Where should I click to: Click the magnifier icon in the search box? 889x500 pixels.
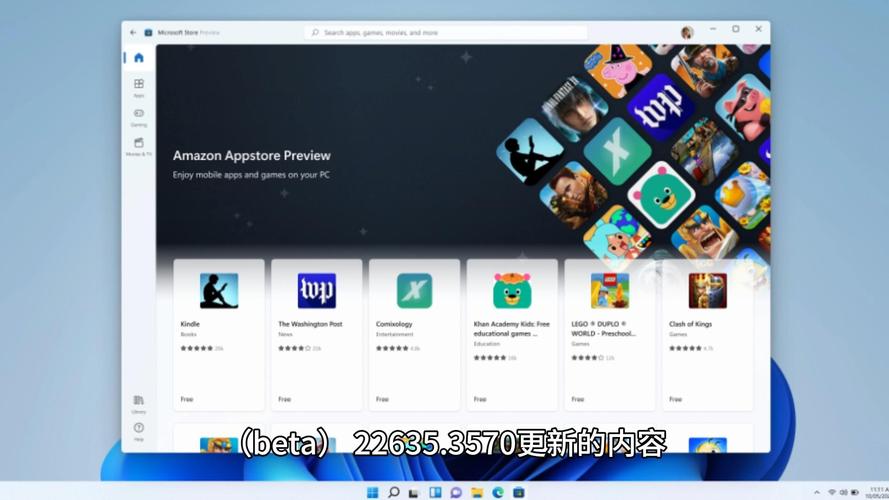pos(315,32)
